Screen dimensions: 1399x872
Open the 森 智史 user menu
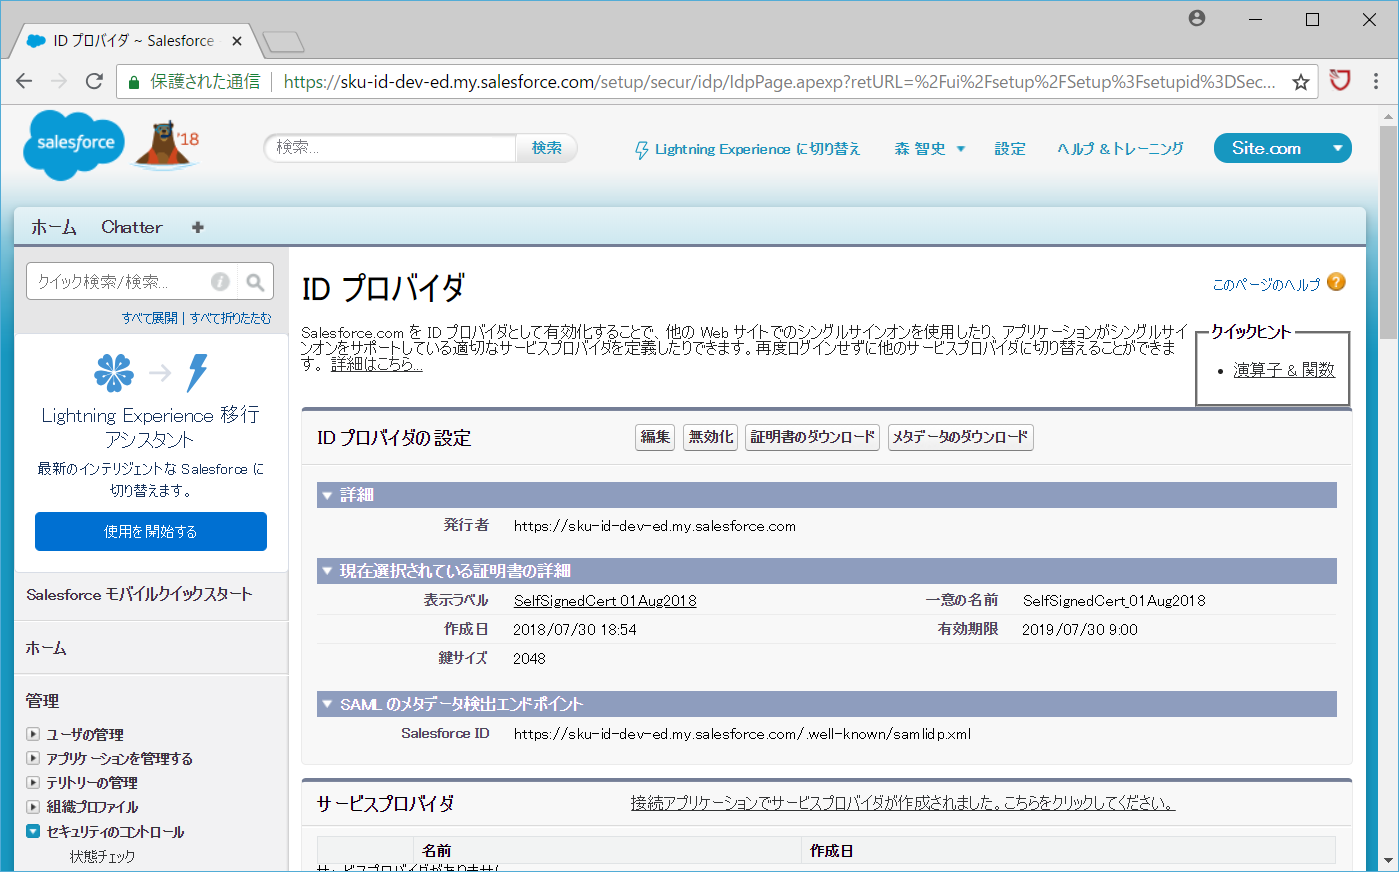930,149
